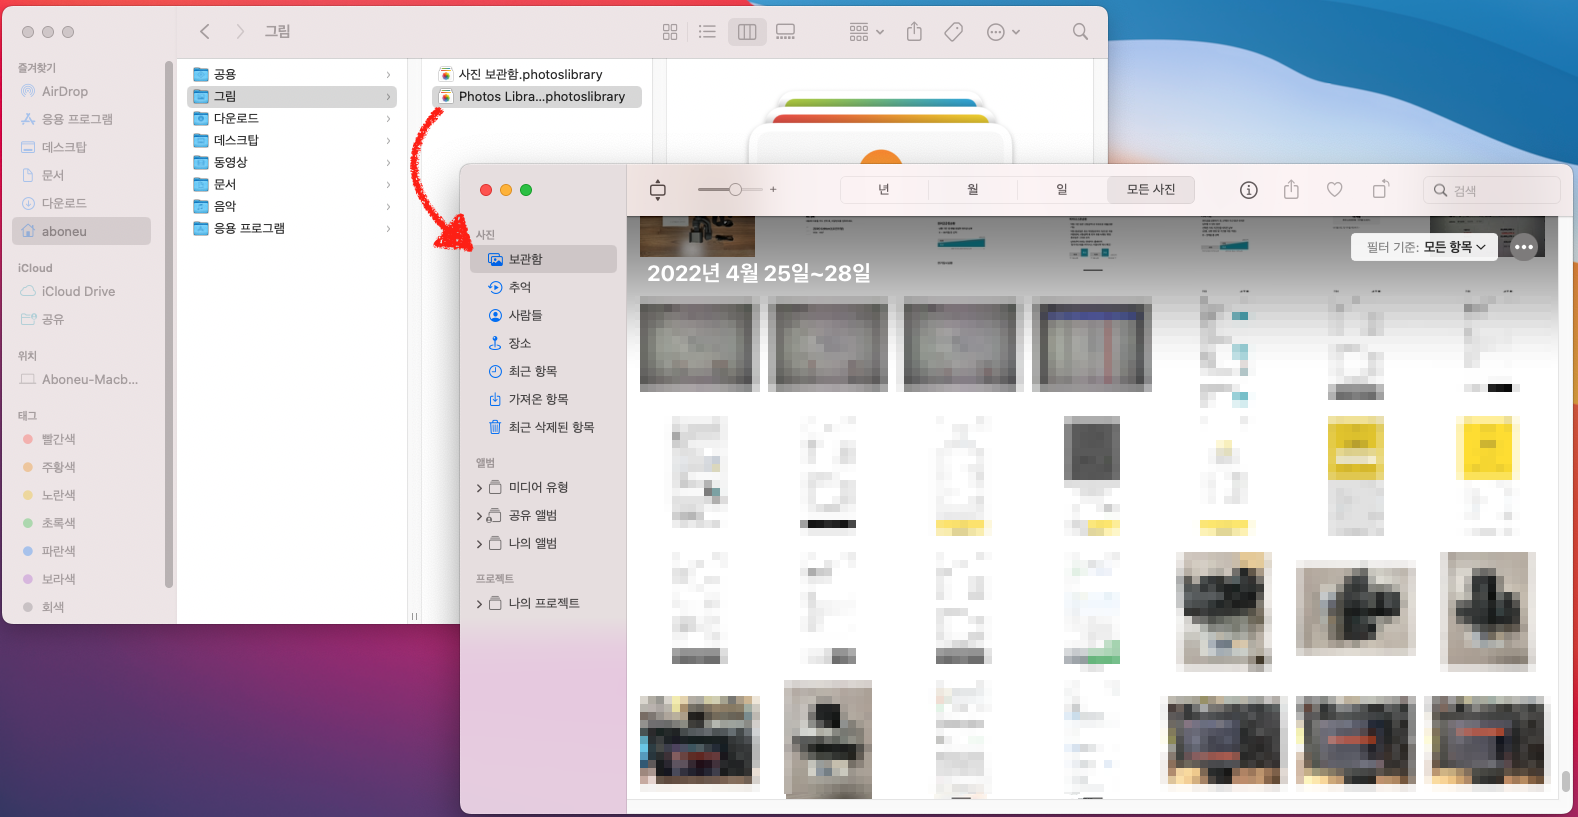Click the rotate icon in Photos toolbar
The height and width of the screenshot is (817, 1578).
point(1381,189)
